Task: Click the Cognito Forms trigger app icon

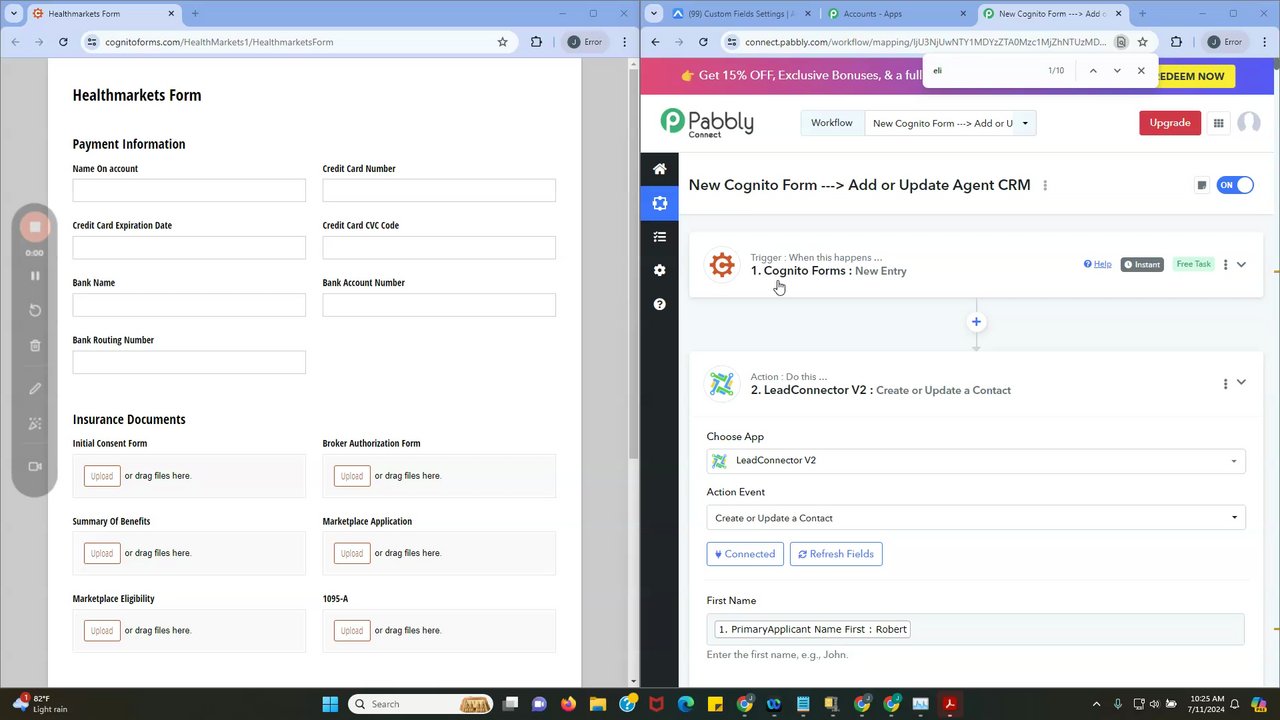Action: tap(722, 265)
